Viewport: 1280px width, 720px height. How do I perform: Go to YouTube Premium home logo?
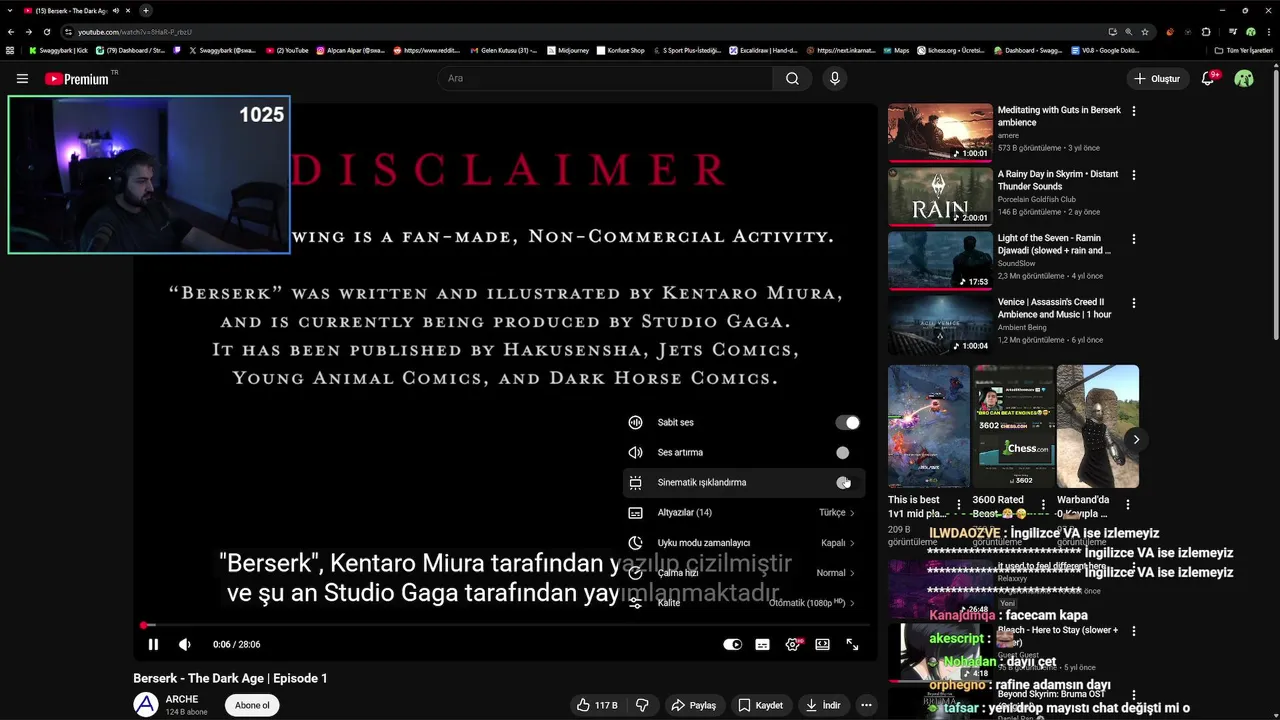pos(79,79)
